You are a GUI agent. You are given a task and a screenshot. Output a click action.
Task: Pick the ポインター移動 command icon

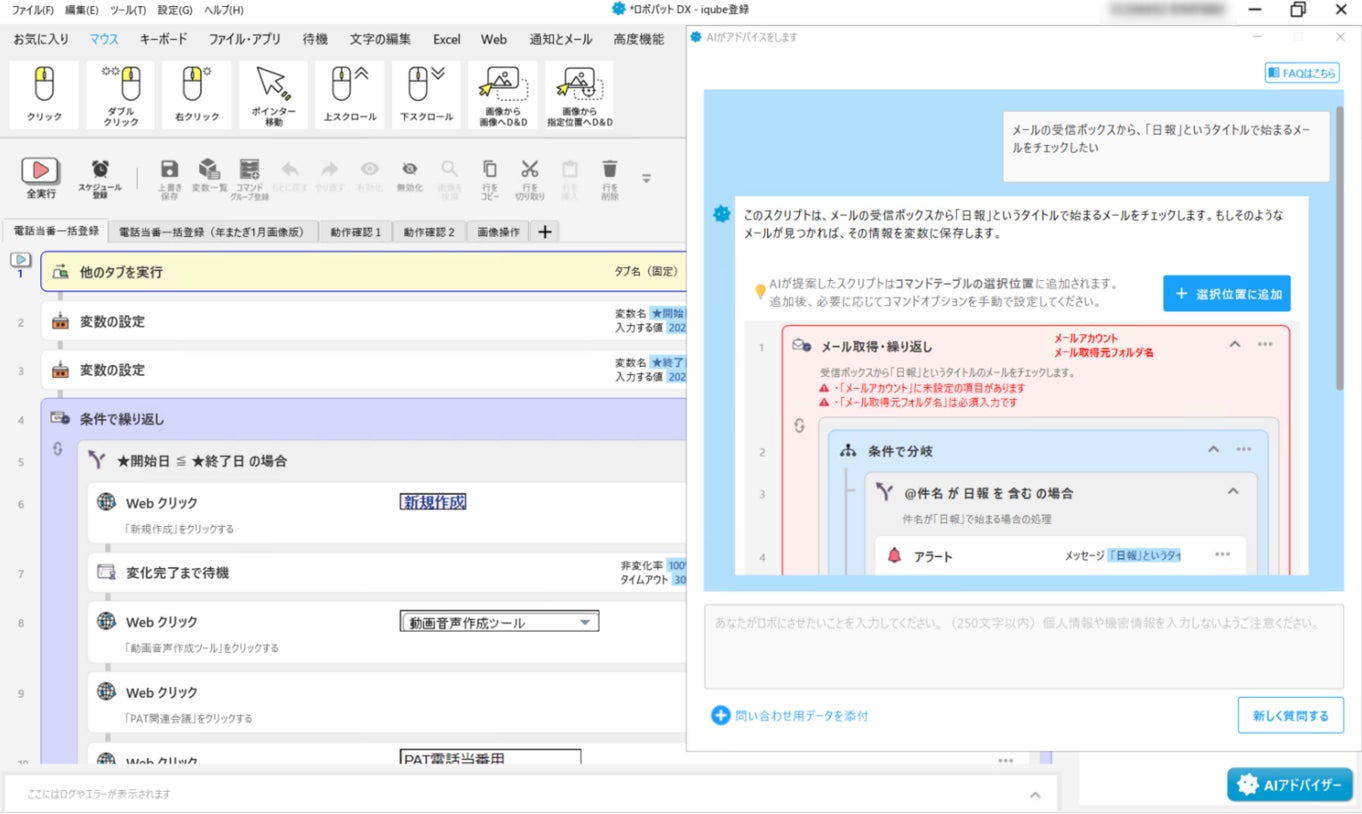[x=273, y=95]
